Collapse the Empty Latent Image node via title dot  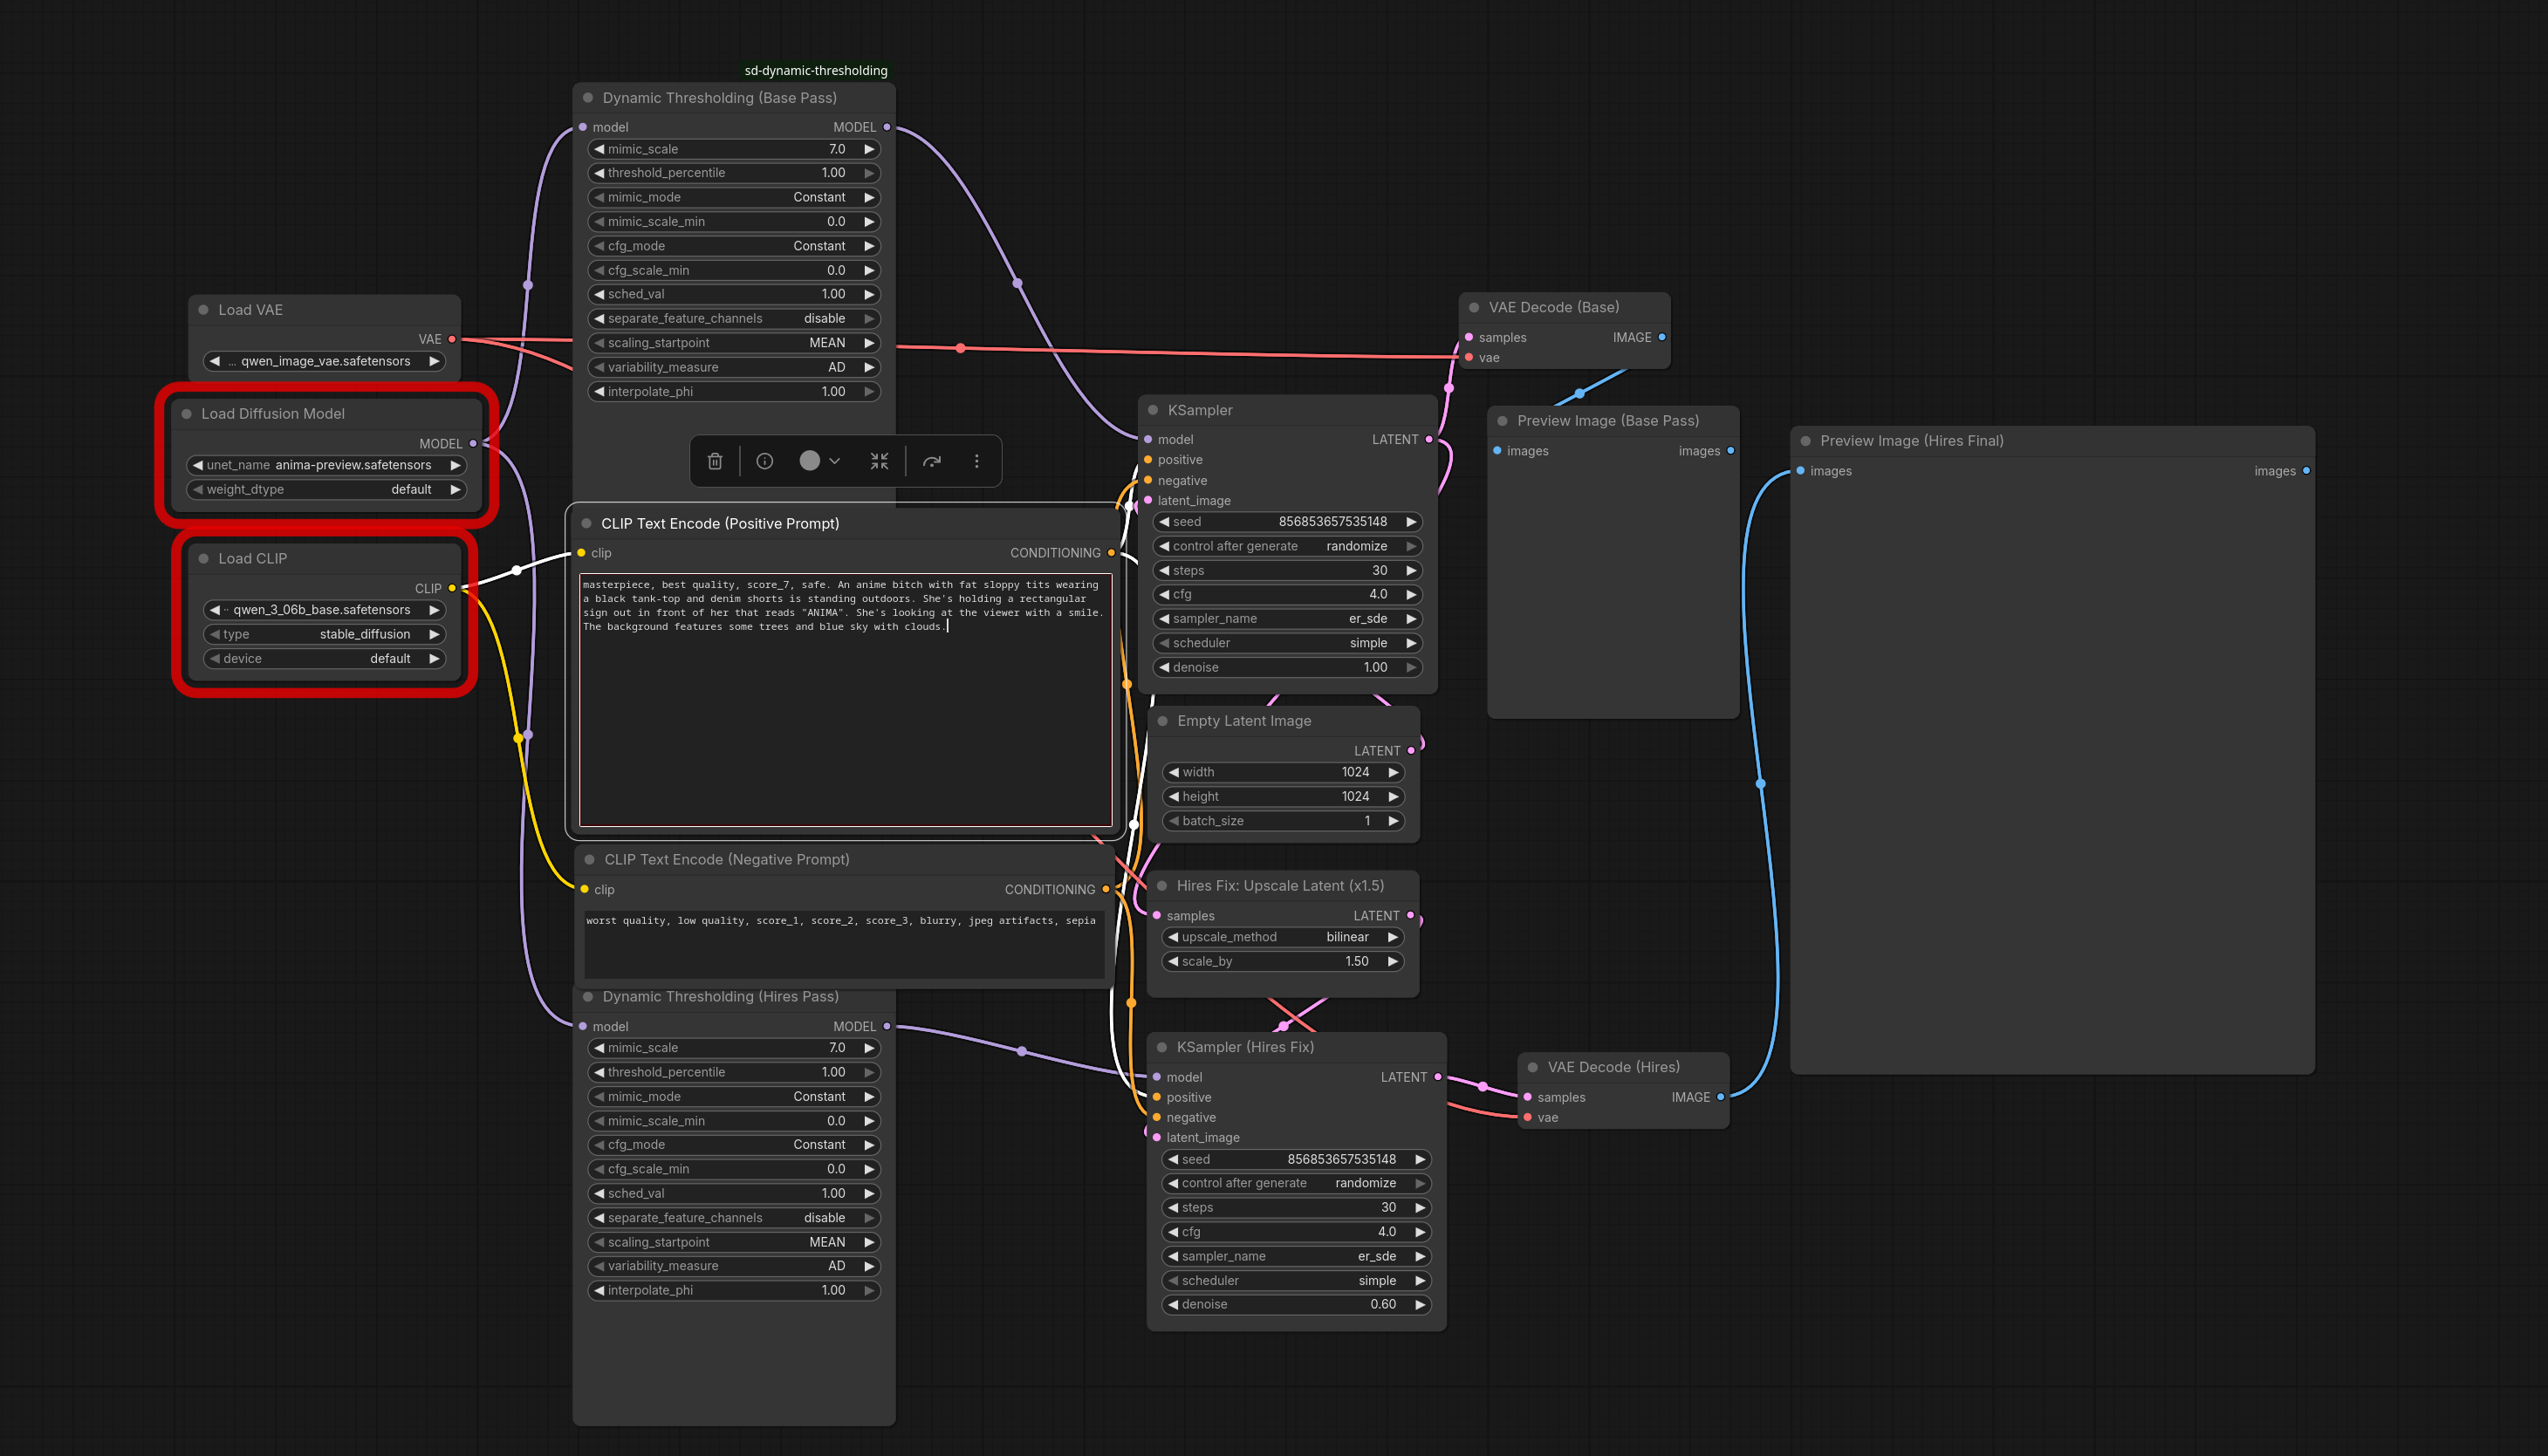coord(1163,721)
